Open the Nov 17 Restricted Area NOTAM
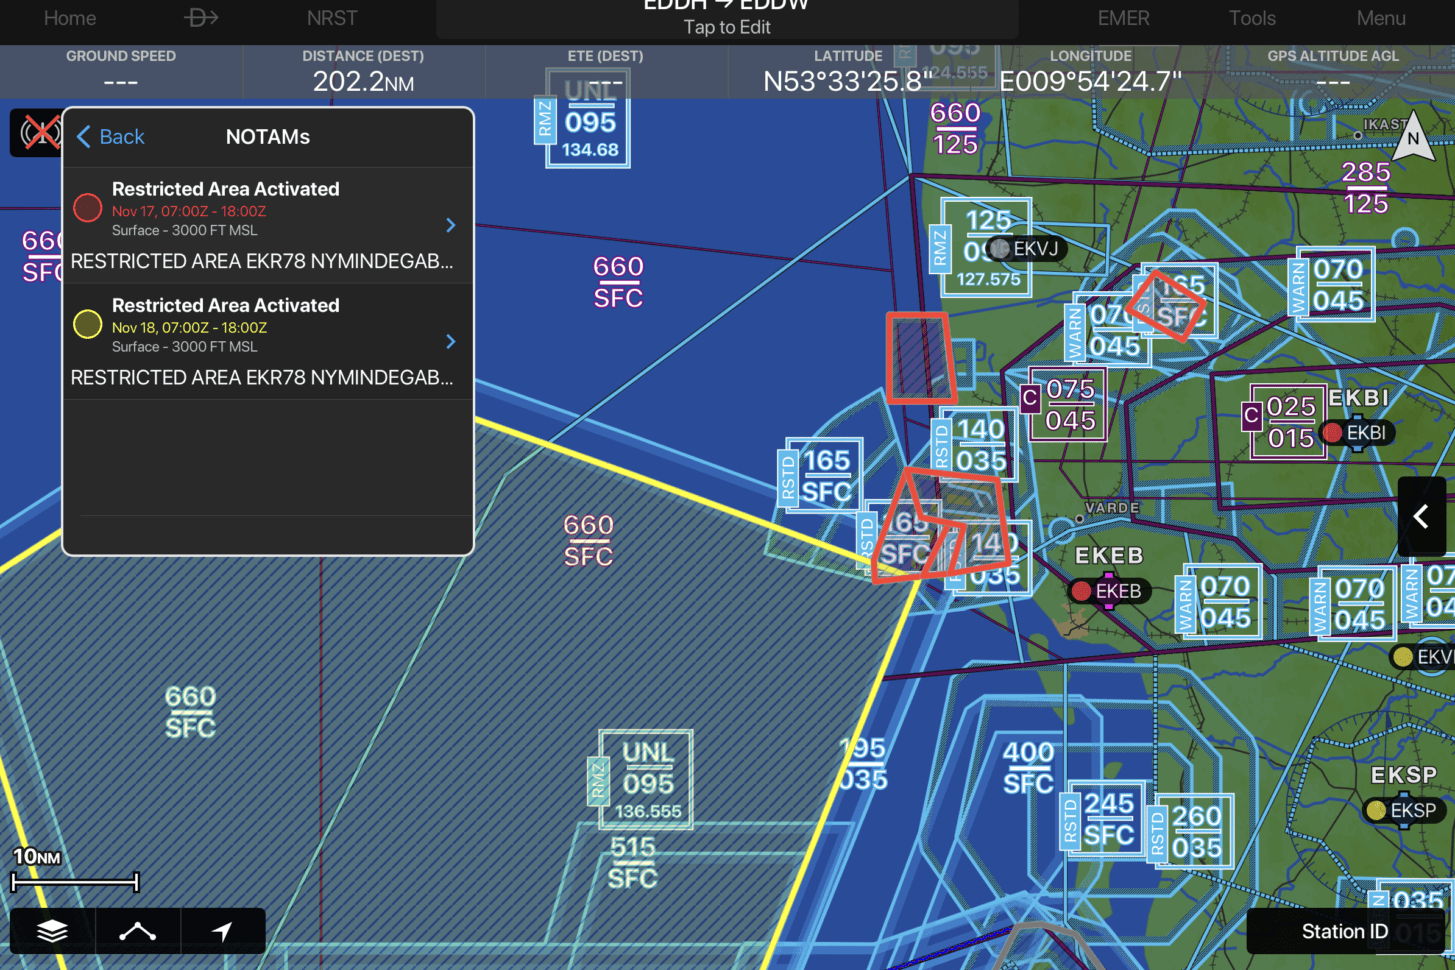Screen dimensions: 1455x970 [x=268, y=225]
